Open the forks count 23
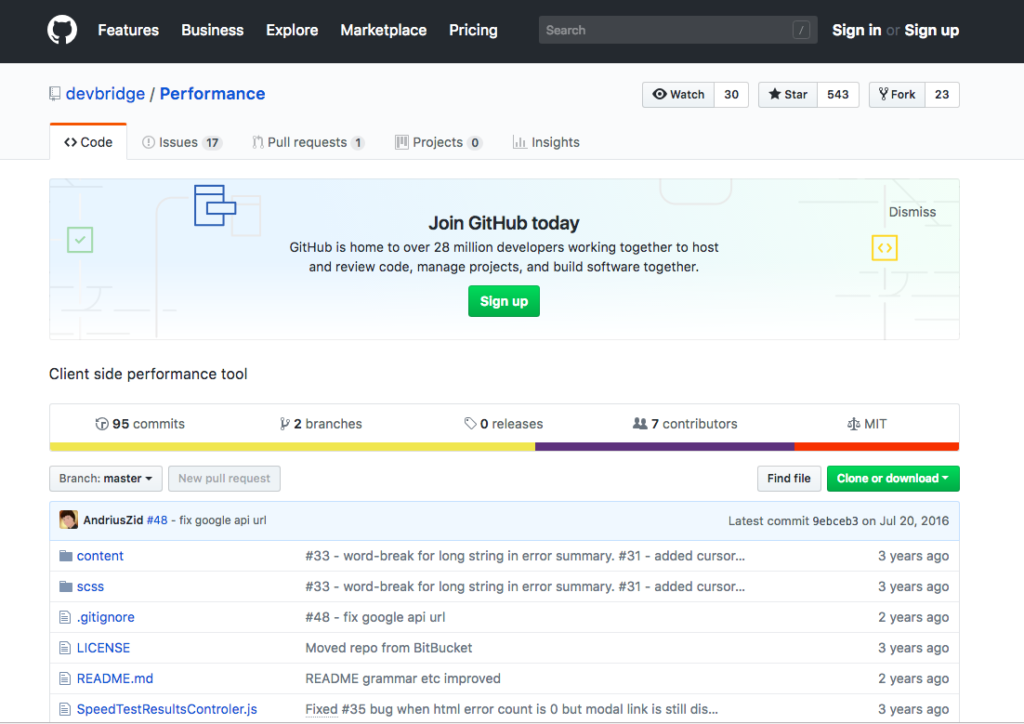The image size is (1024, 724). coord(942,95)
